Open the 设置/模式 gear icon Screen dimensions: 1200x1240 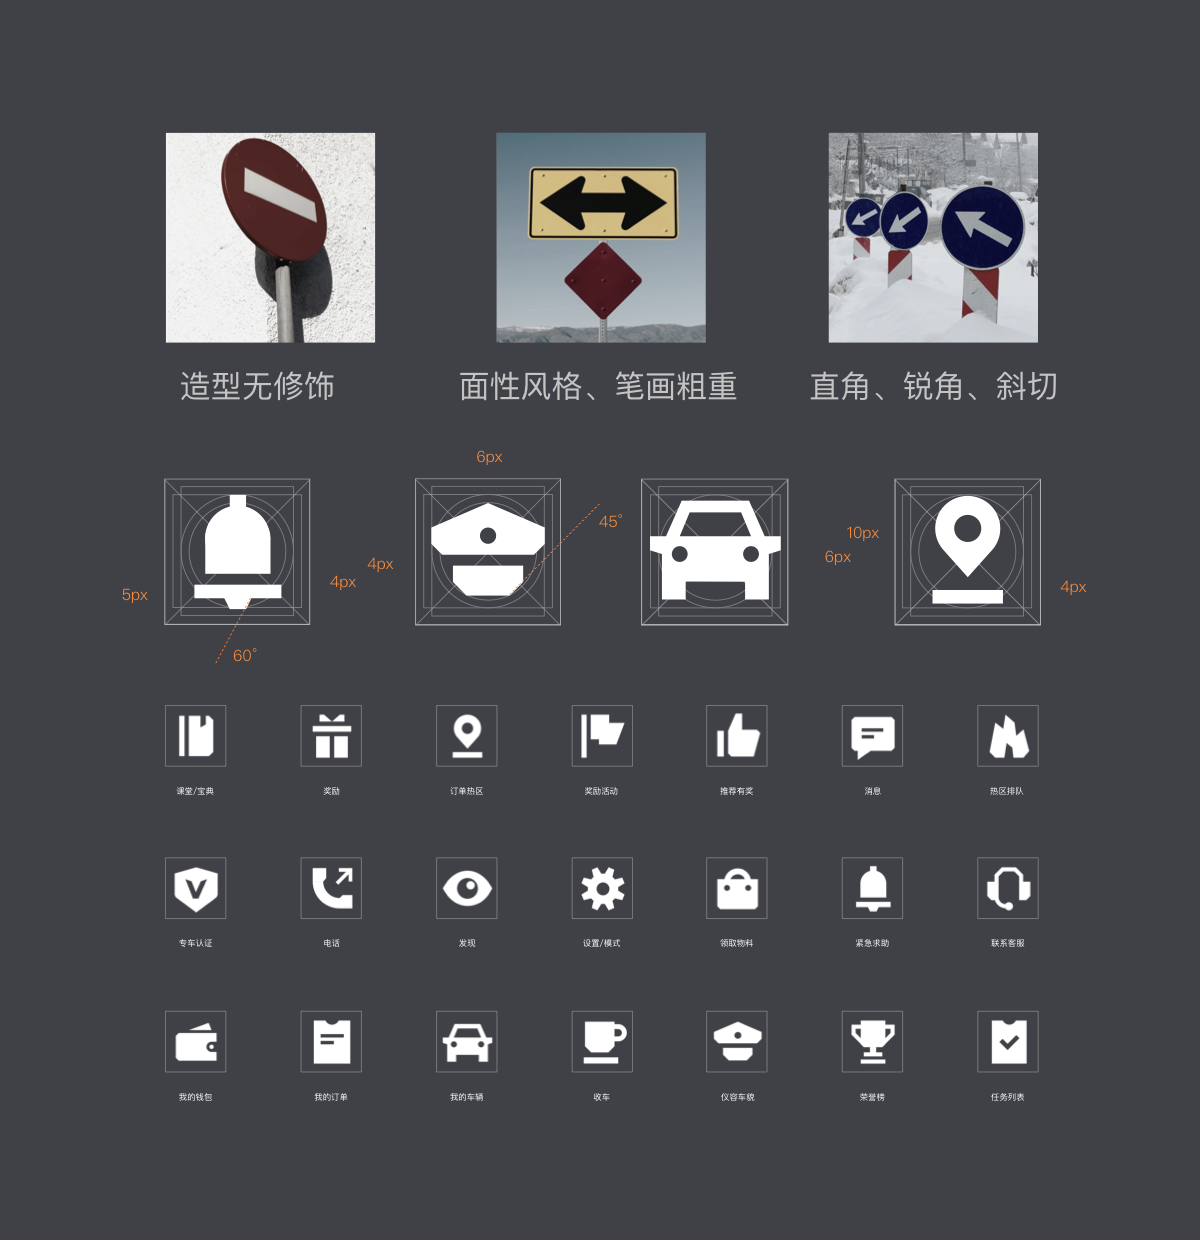(602, 888)
